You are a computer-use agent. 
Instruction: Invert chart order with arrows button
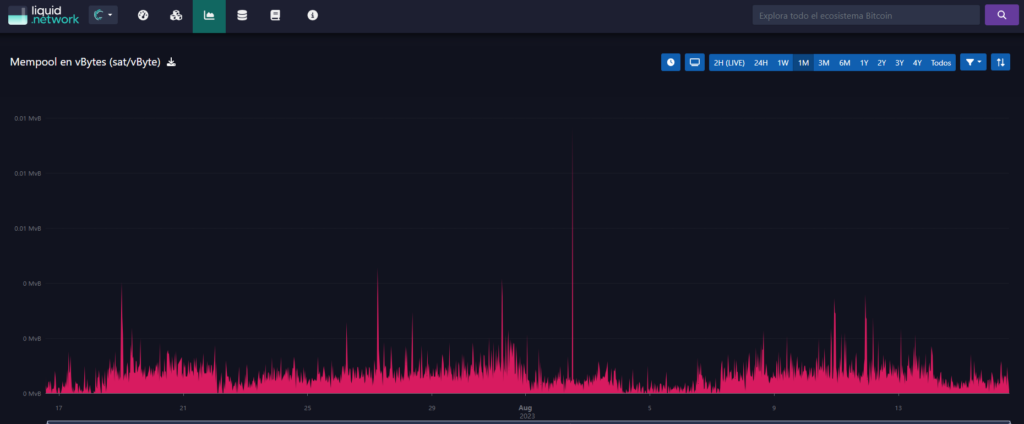coord(1000,62)
